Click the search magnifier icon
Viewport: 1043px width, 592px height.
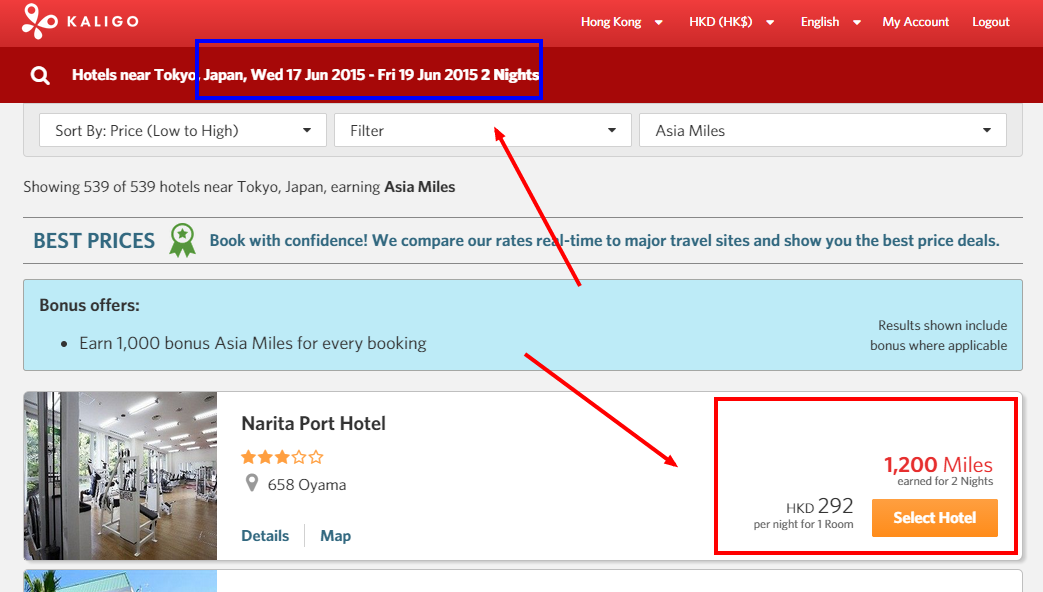(40, 75)
